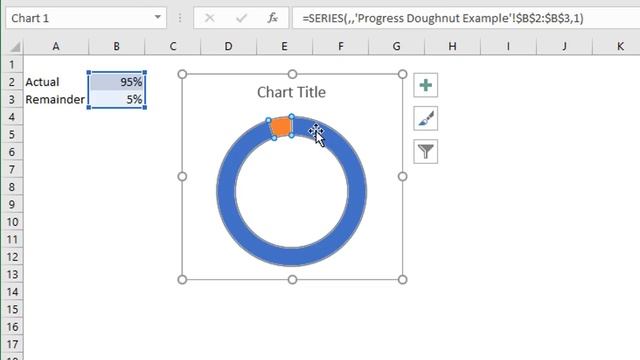
Task: Click the chart's bottom-middle resize handle
Action: click(292, 280)
